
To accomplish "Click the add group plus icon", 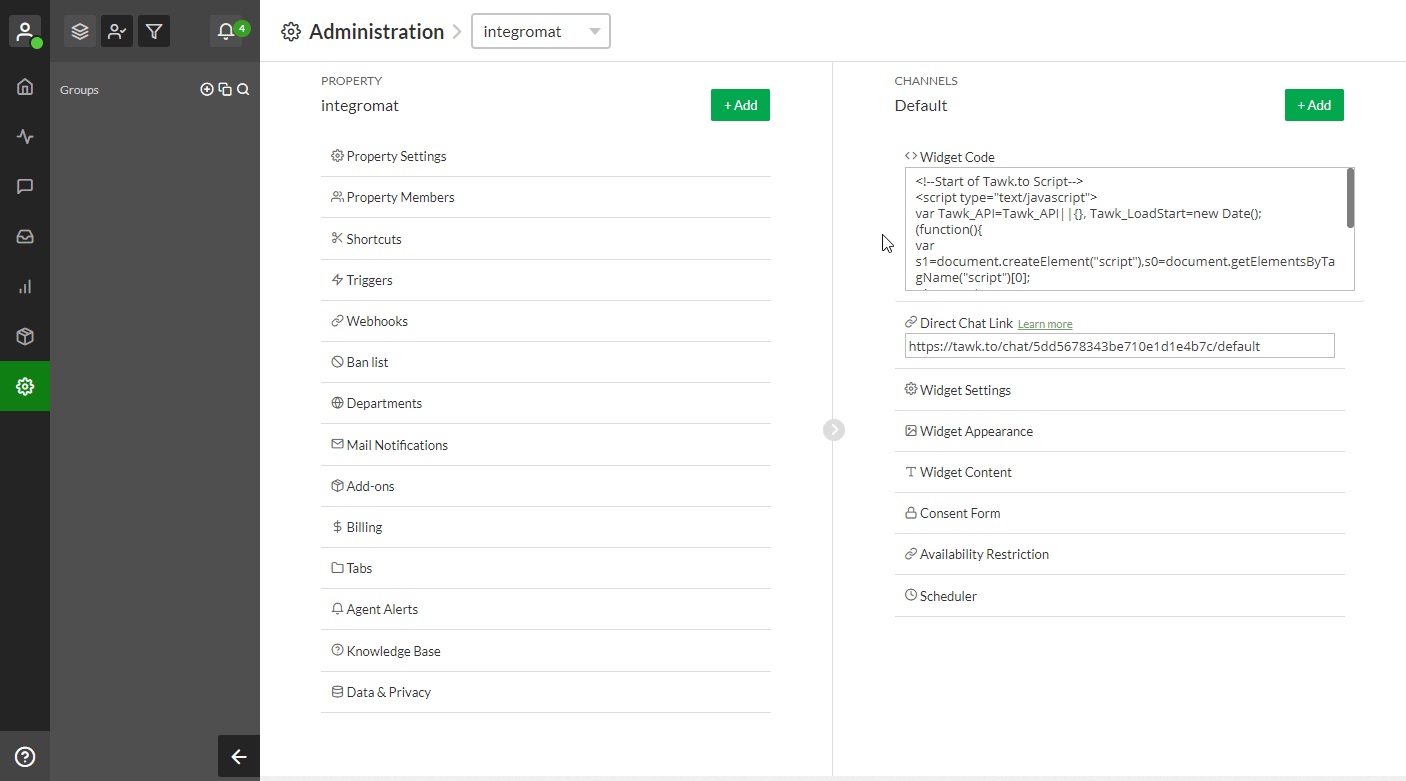I will 207,90.
